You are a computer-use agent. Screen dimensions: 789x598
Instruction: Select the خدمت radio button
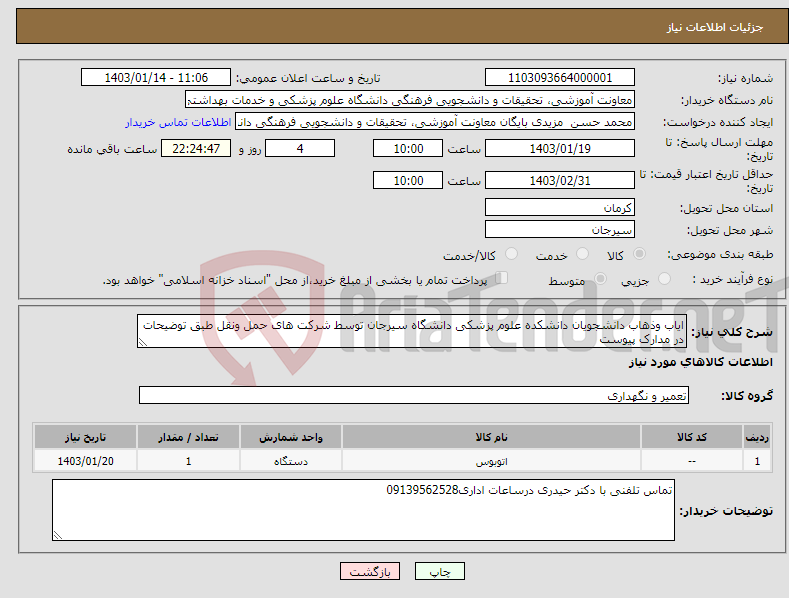click(582, 254)
